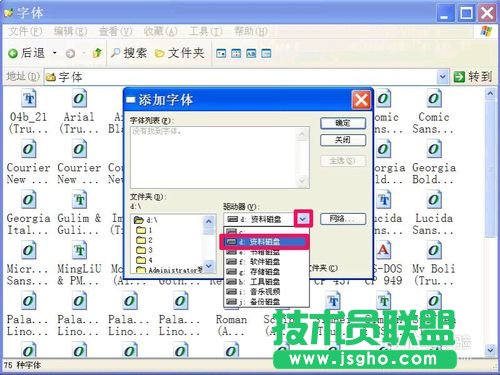
Task: Click 关闭 in the Add Fonts dialog
Action: point(343,140)
